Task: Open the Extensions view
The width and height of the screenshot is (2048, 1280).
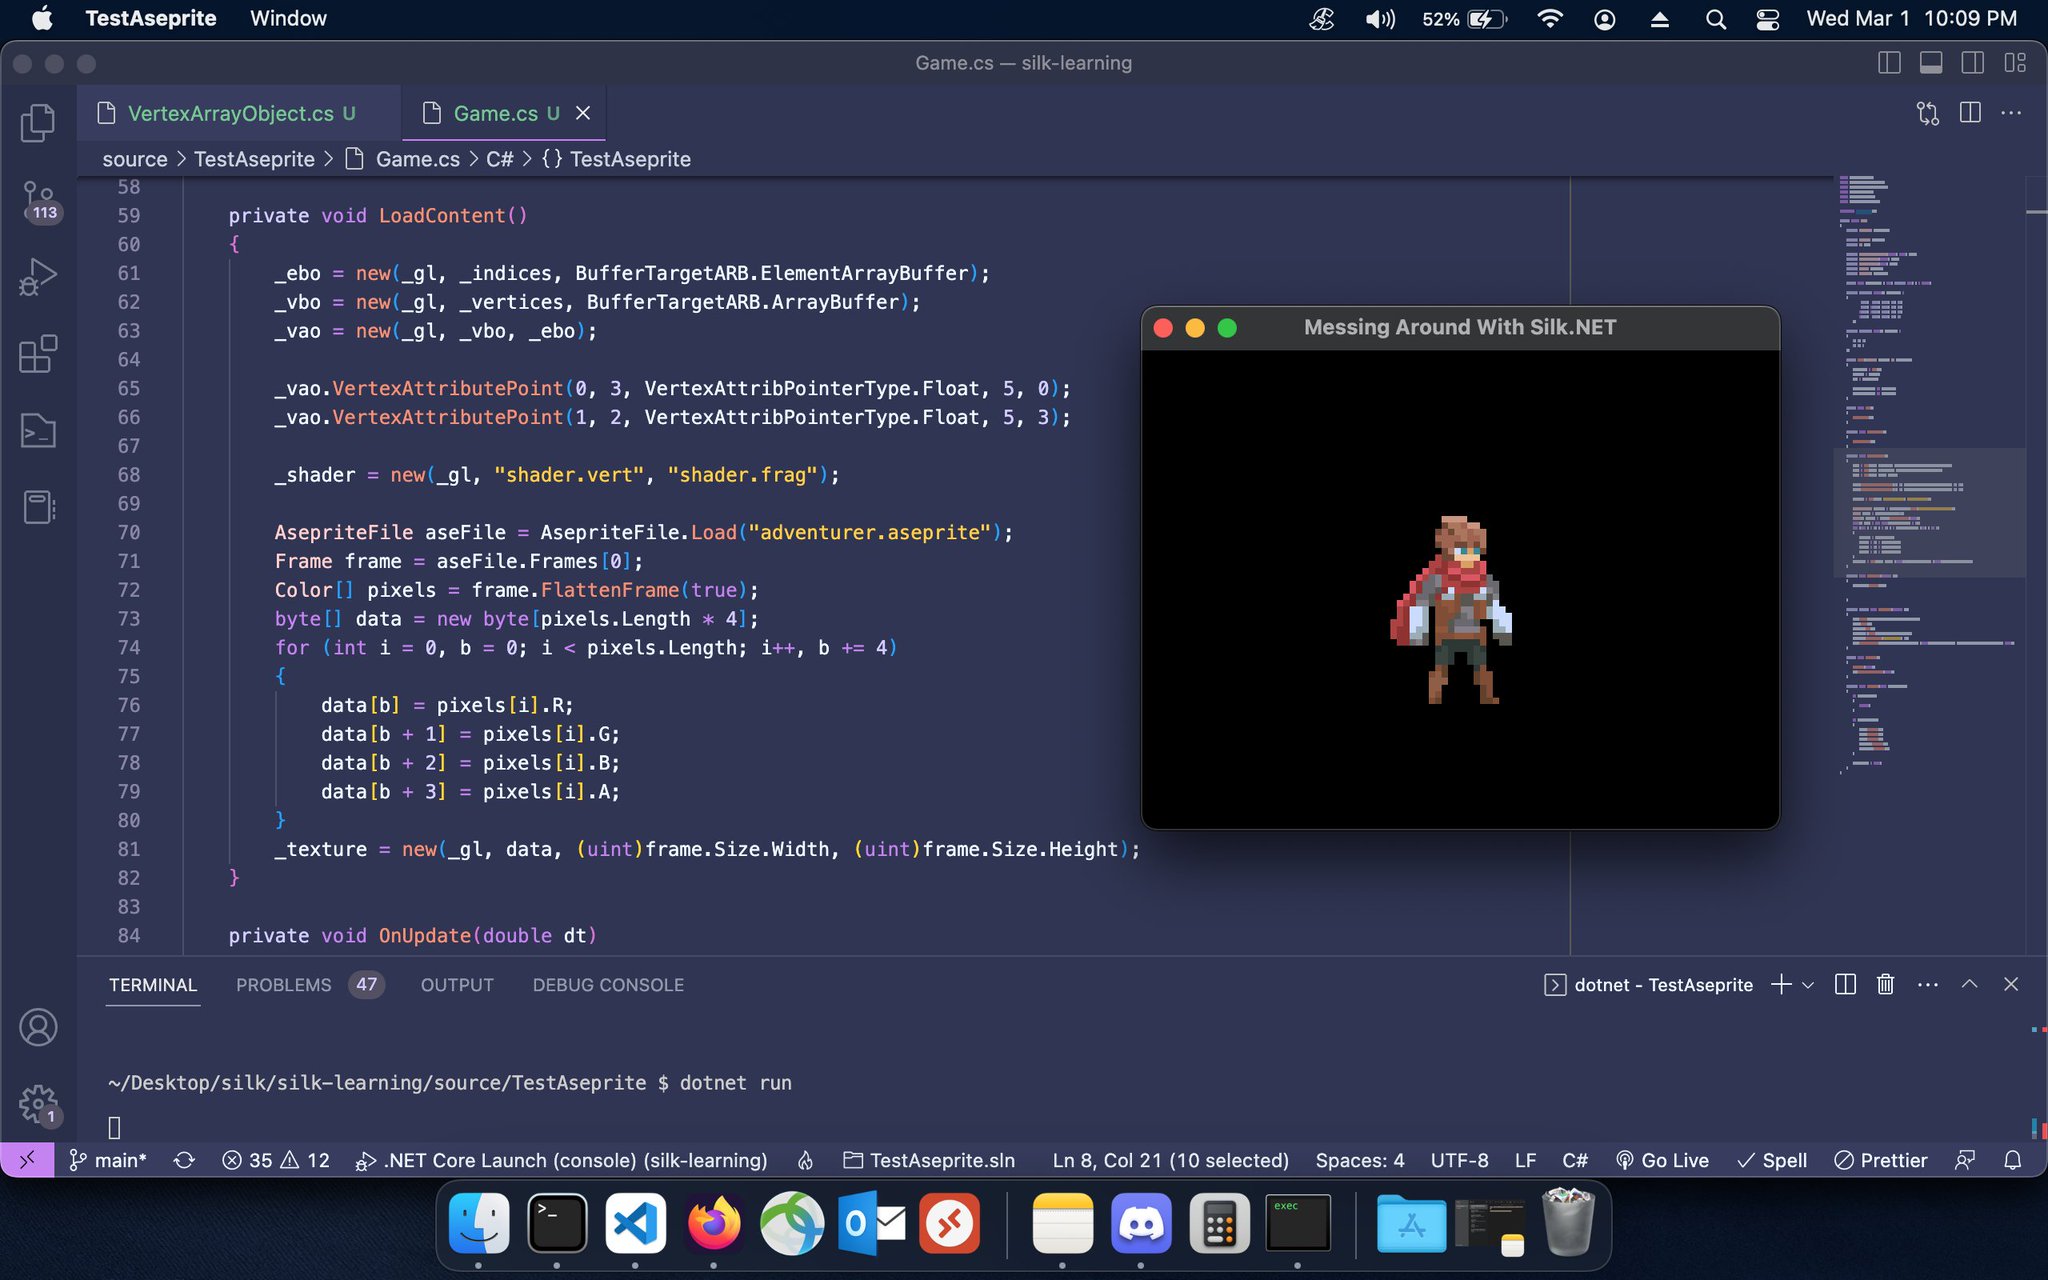Action: pyautogui.click(x=38, y=355)
